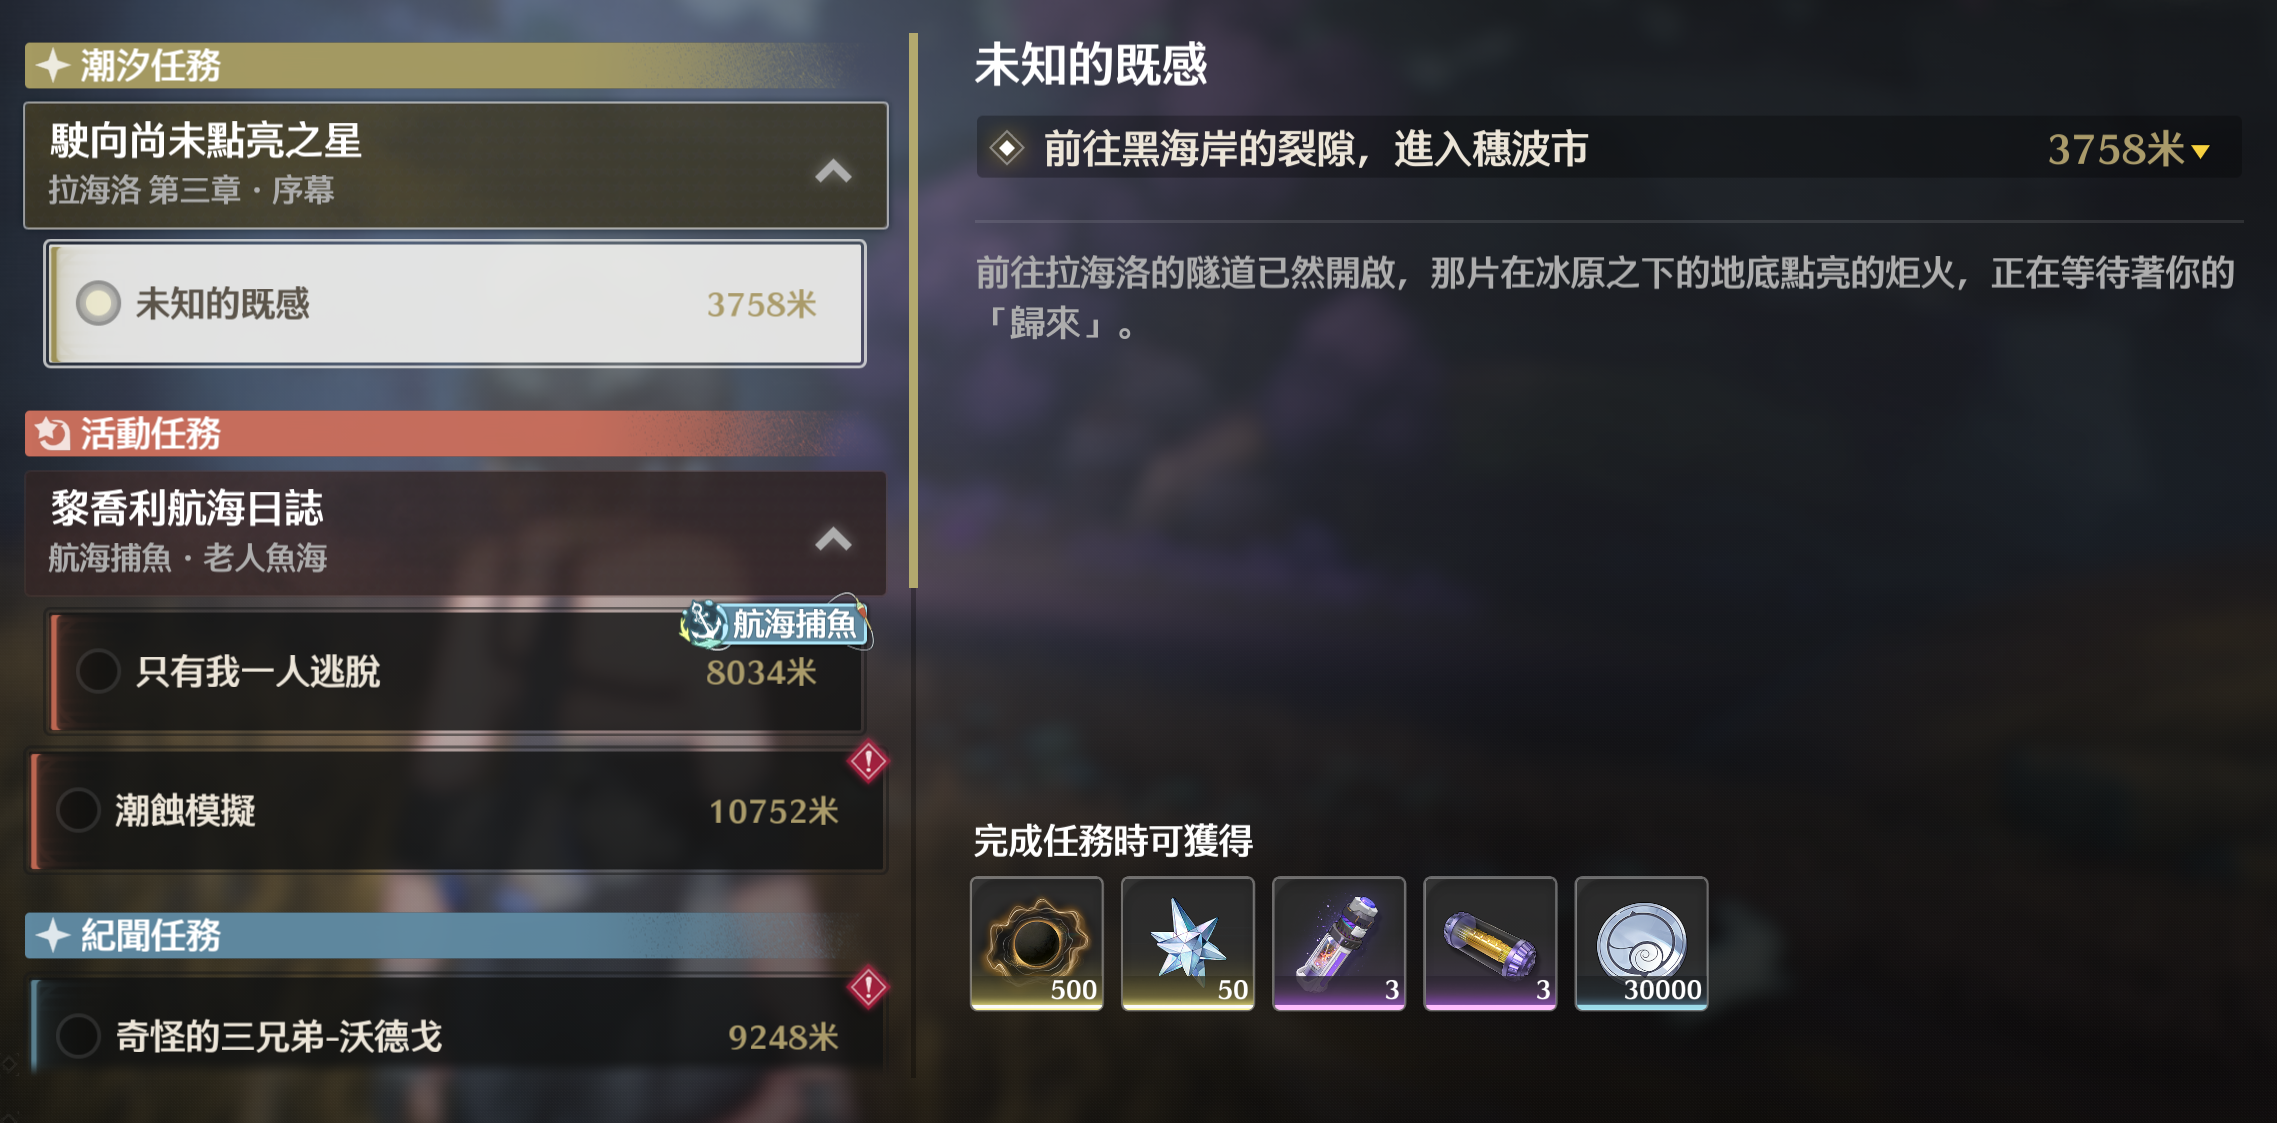Click the 500 reward gear-ring icon

pyautogui.click(x=1037, y=943)
